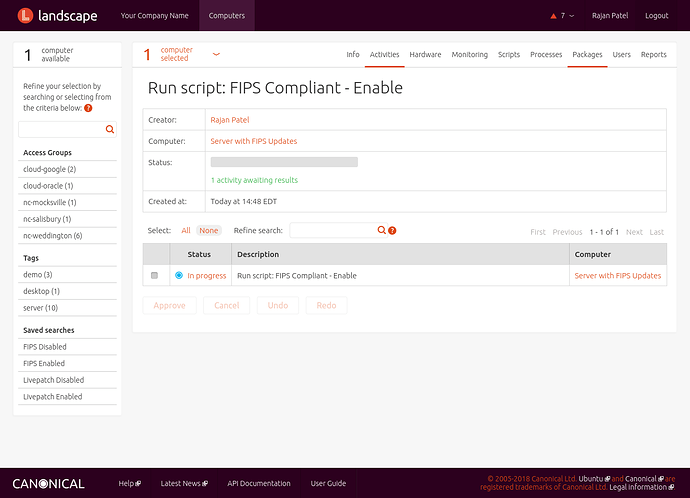Image resolution: width=690 pixels, height=498 pixels.
Task: Click 1 activity awaiting results link
Action: pos(254,180)
